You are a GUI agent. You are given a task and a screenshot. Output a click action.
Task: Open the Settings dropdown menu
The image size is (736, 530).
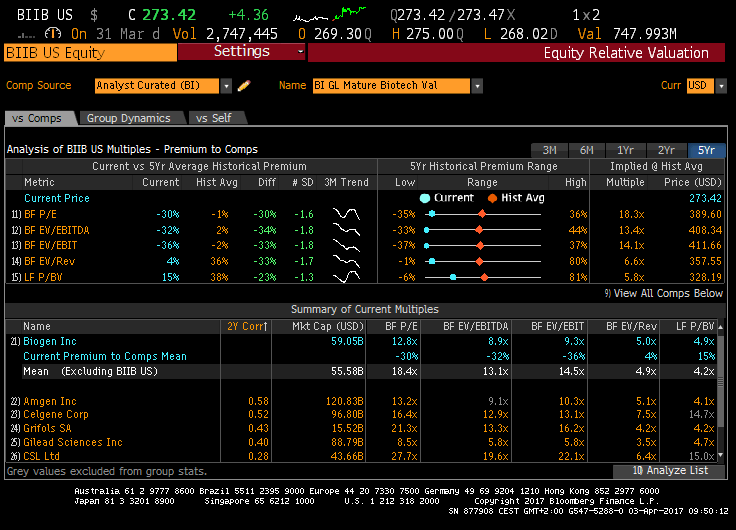pos(242,52)
